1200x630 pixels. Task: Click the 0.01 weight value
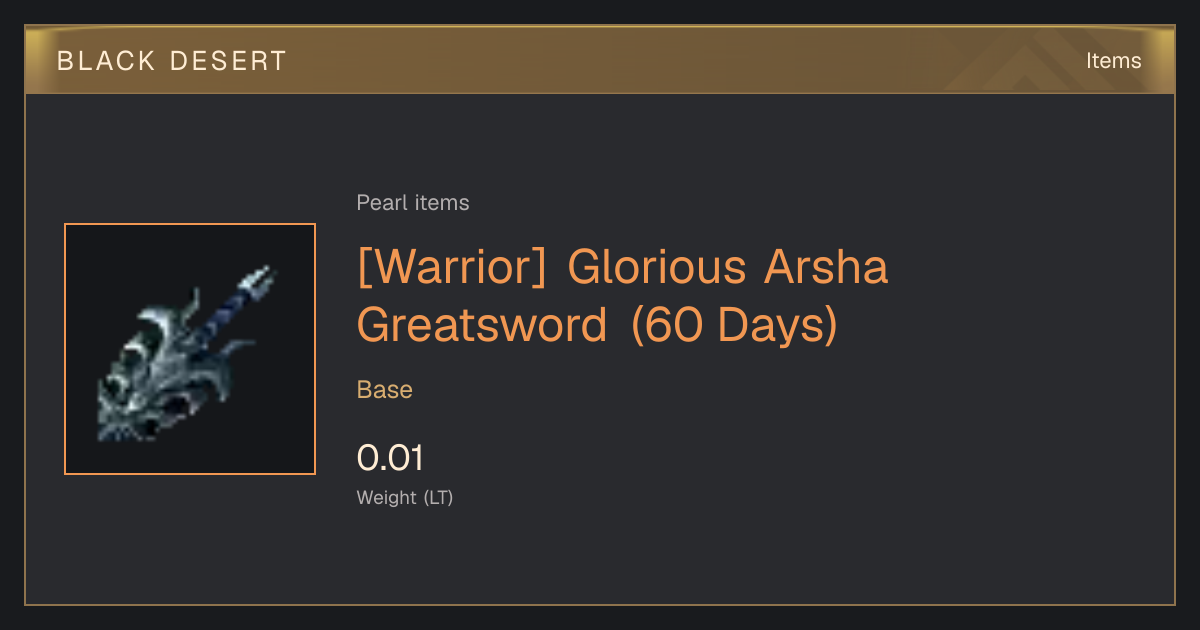(390, 458)
